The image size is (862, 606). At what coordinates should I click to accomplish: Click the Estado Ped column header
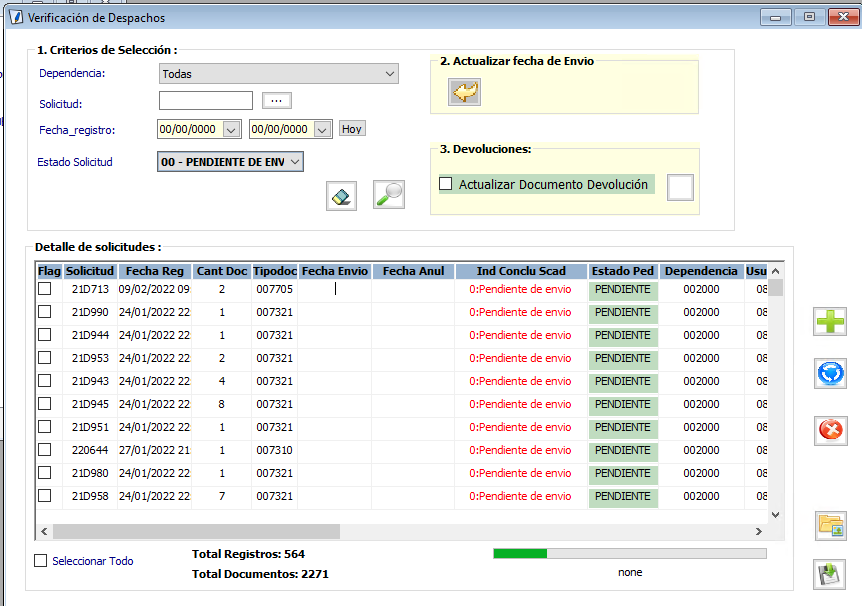pyautogui.click(x=623, y=271)
